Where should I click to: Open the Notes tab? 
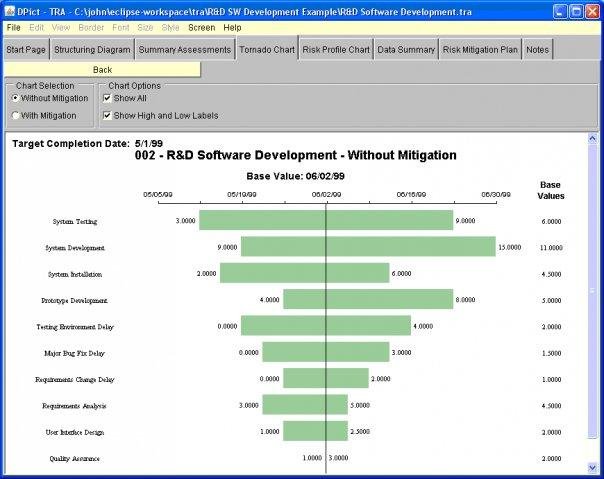[537, 50]
